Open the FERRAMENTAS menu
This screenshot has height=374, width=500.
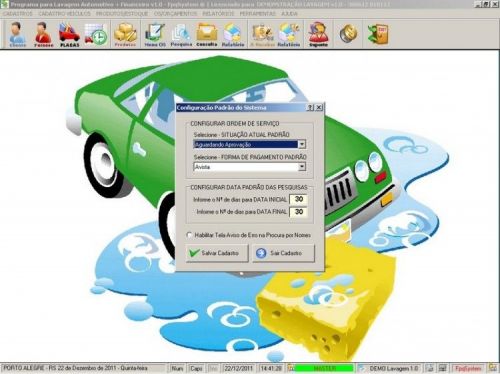(258, 14)
